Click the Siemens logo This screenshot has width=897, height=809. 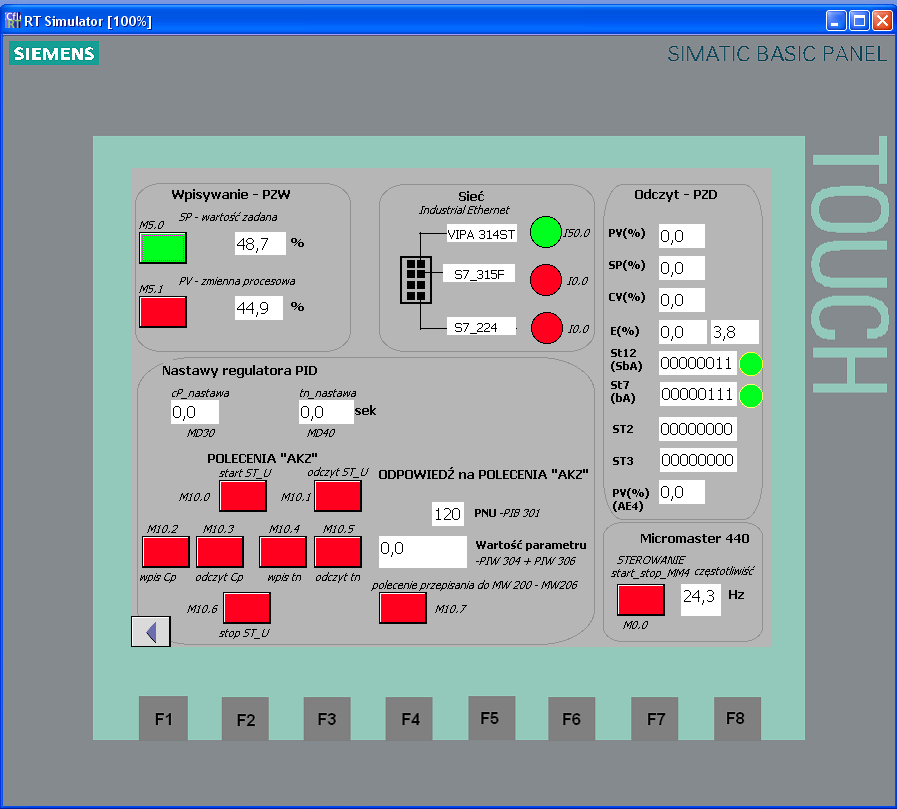point(54,53)
